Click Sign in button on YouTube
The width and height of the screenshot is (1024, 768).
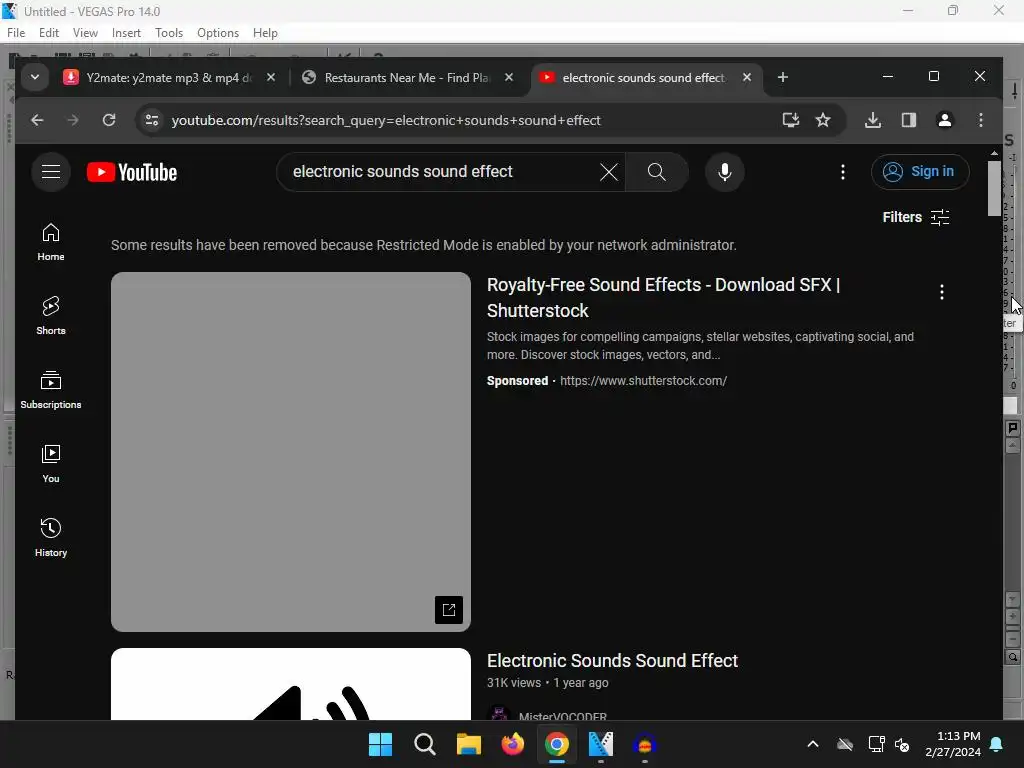[x=920, y=172]
